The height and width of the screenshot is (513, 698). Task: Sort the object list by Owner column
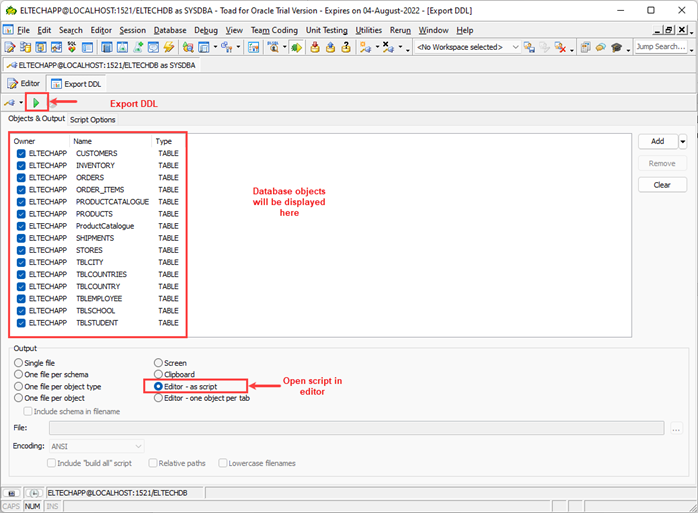pos(40,141)
